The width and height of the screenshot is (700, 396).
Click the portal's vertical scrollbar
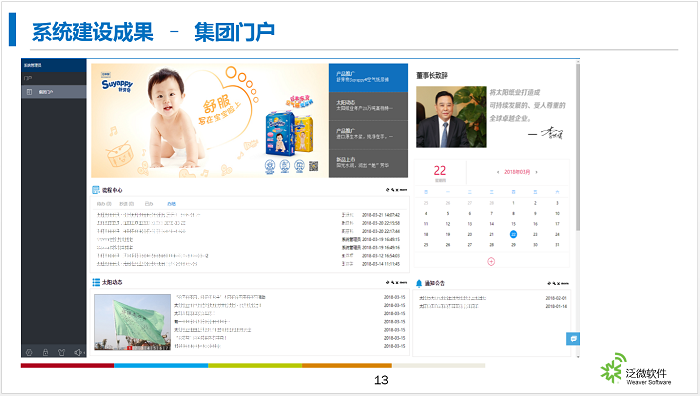(578, 147)
